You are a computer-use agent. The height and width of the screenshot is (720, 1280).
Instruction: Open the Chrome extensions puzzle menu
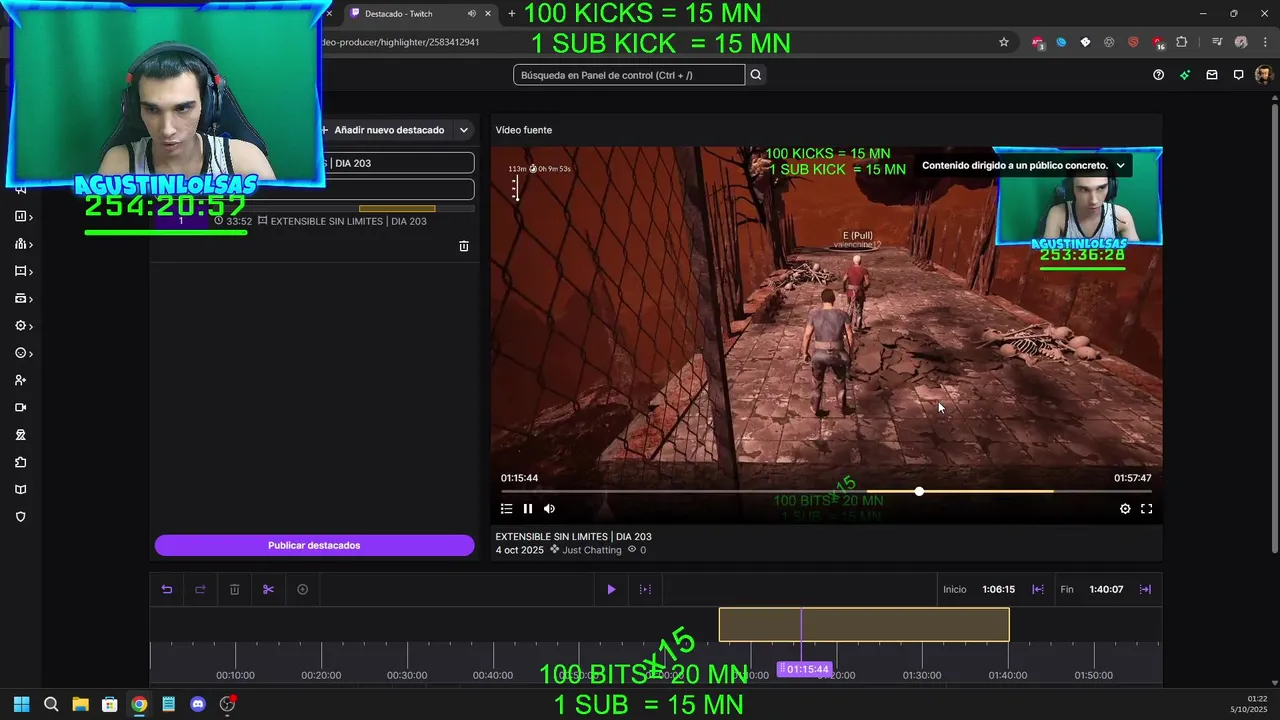(x=1182, y=42)
